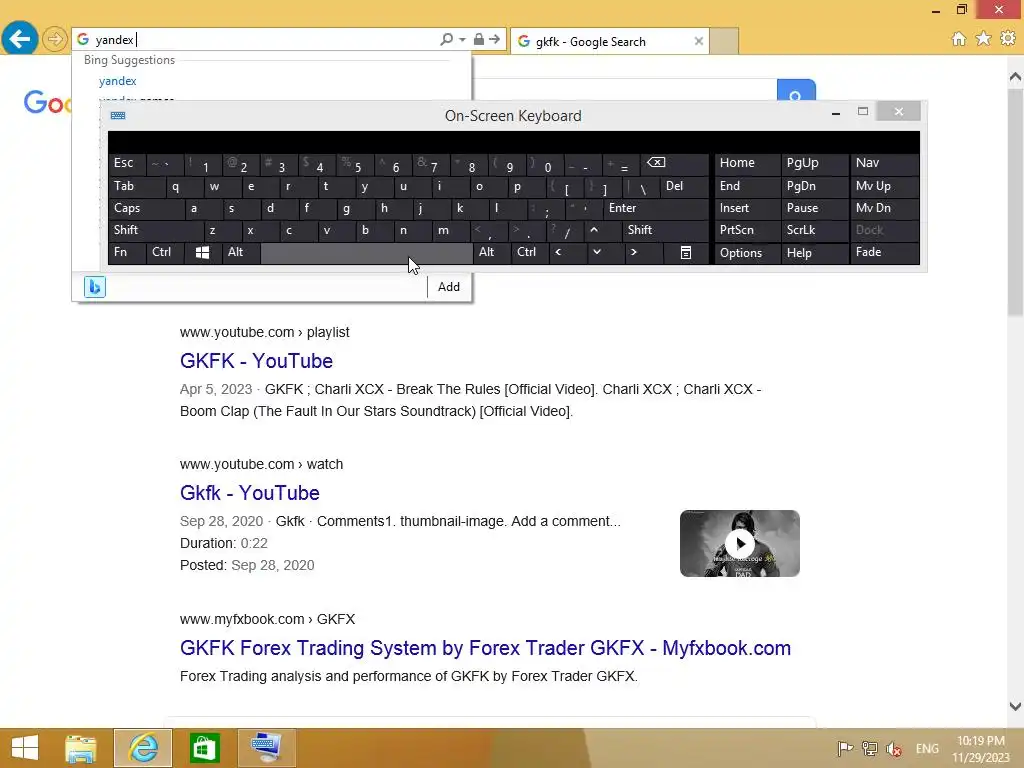Screen dimensions: 1024x768
Task: Open keyboard Options key
Action: (747, 253)
